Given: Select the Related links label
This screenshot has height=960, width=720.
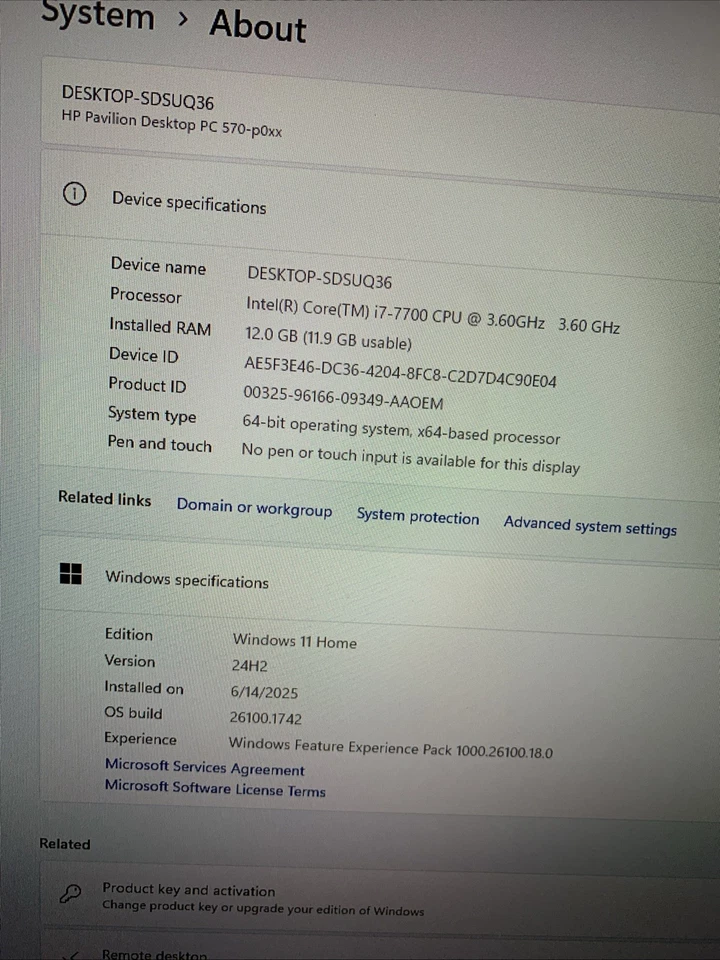Looking at the screenshot, I should tap(104, 498).
